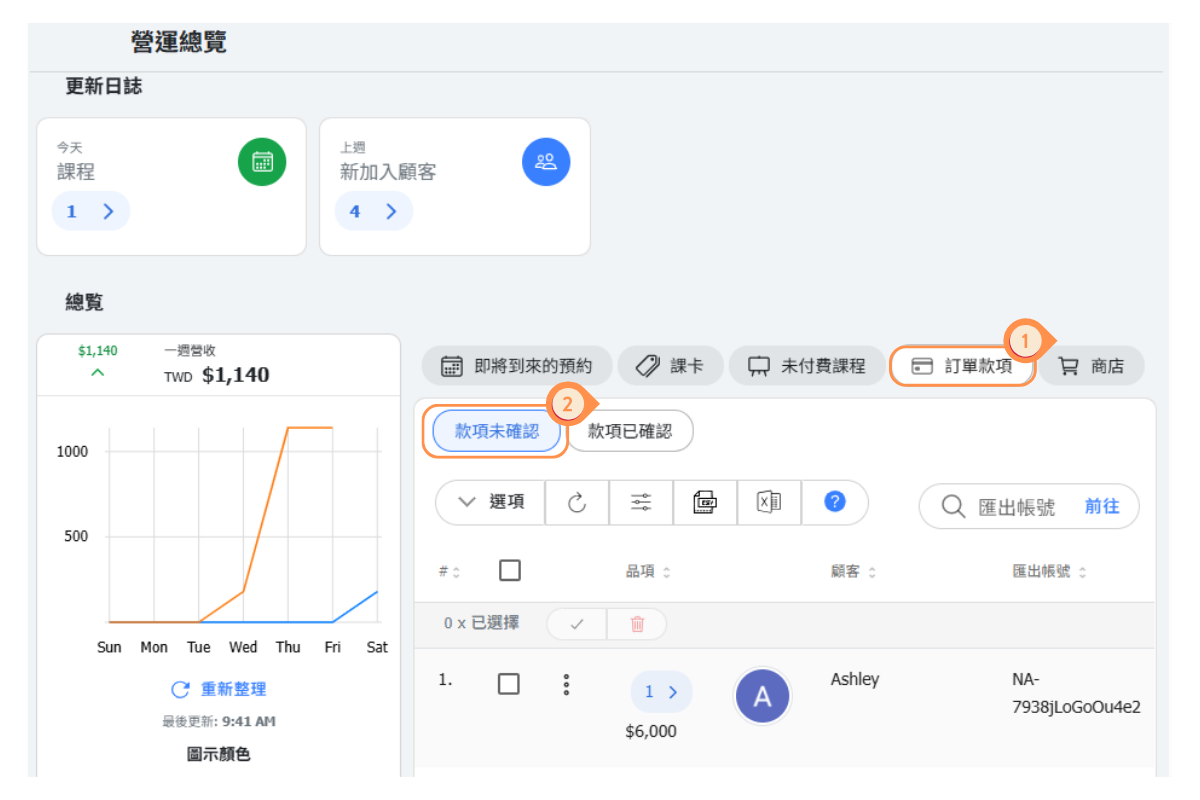Viewport: 1200px width, 800px height.
Task: Toggle the select-all checkbox in table header
Action: click(509, 571)
